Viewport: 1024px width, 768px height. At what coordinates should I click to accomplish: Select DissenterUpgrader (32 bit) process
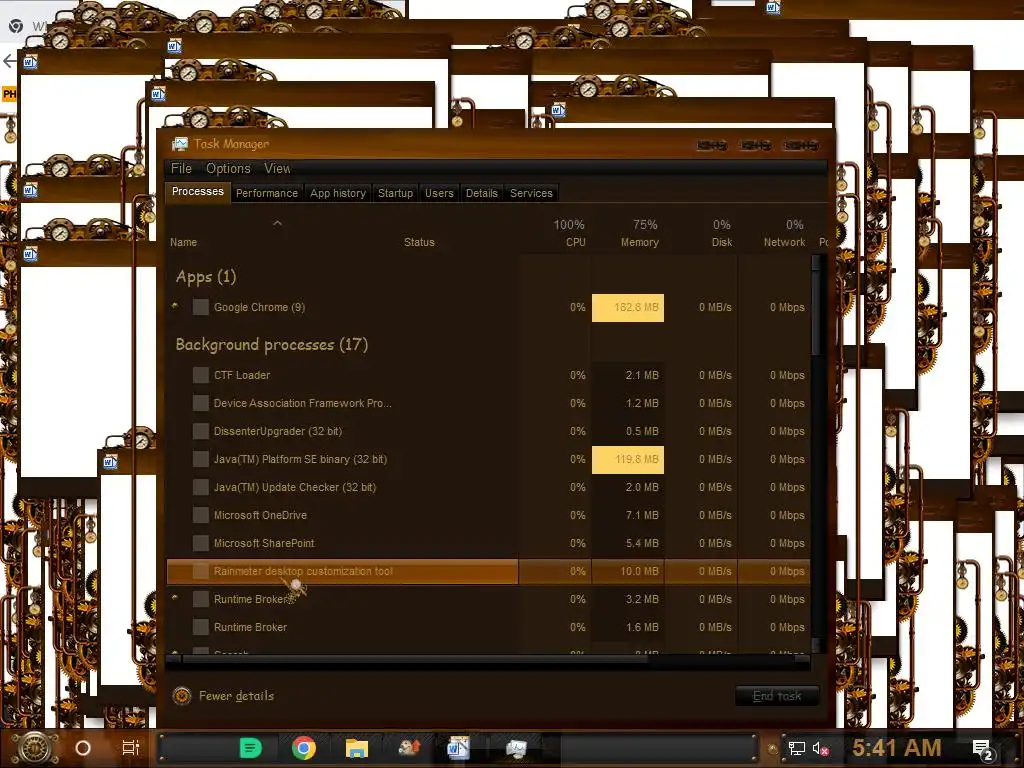click(x=488, y=431)
